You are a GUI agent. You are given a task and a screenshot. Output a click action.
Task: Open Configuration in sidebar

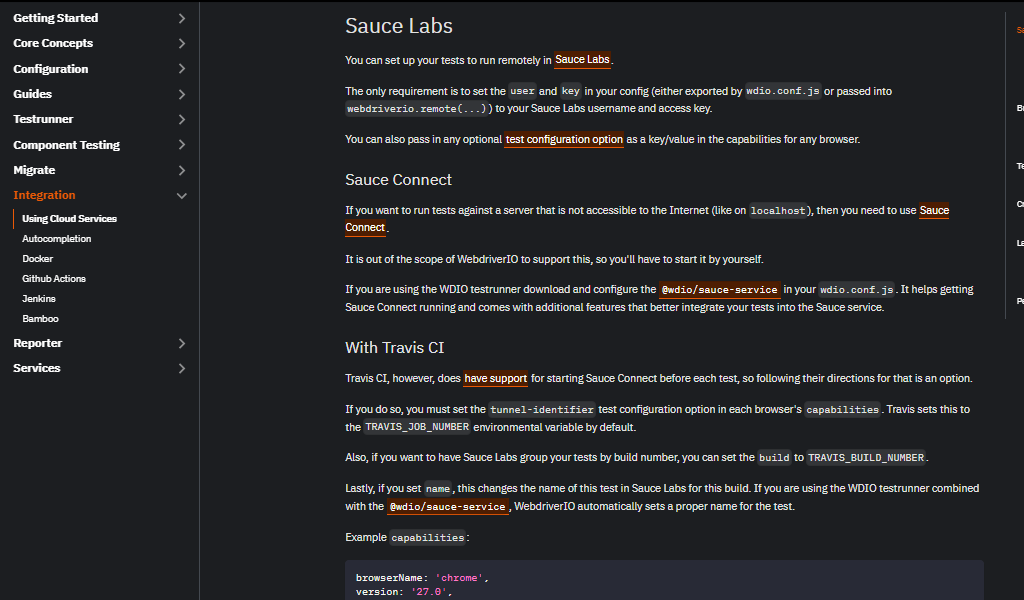50,69
